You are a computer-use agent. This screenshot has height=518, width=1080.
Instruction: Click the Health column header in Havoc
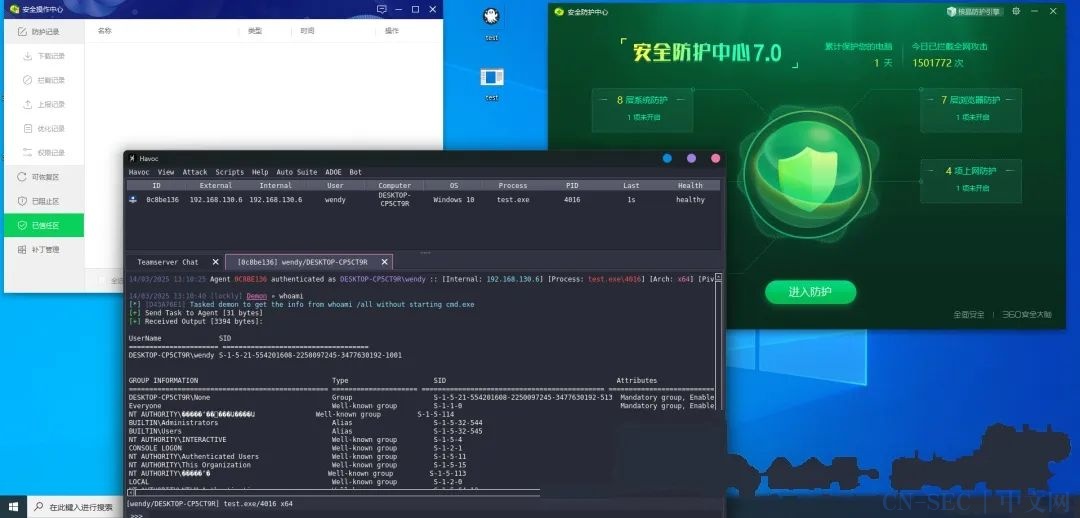coord(690,185)
